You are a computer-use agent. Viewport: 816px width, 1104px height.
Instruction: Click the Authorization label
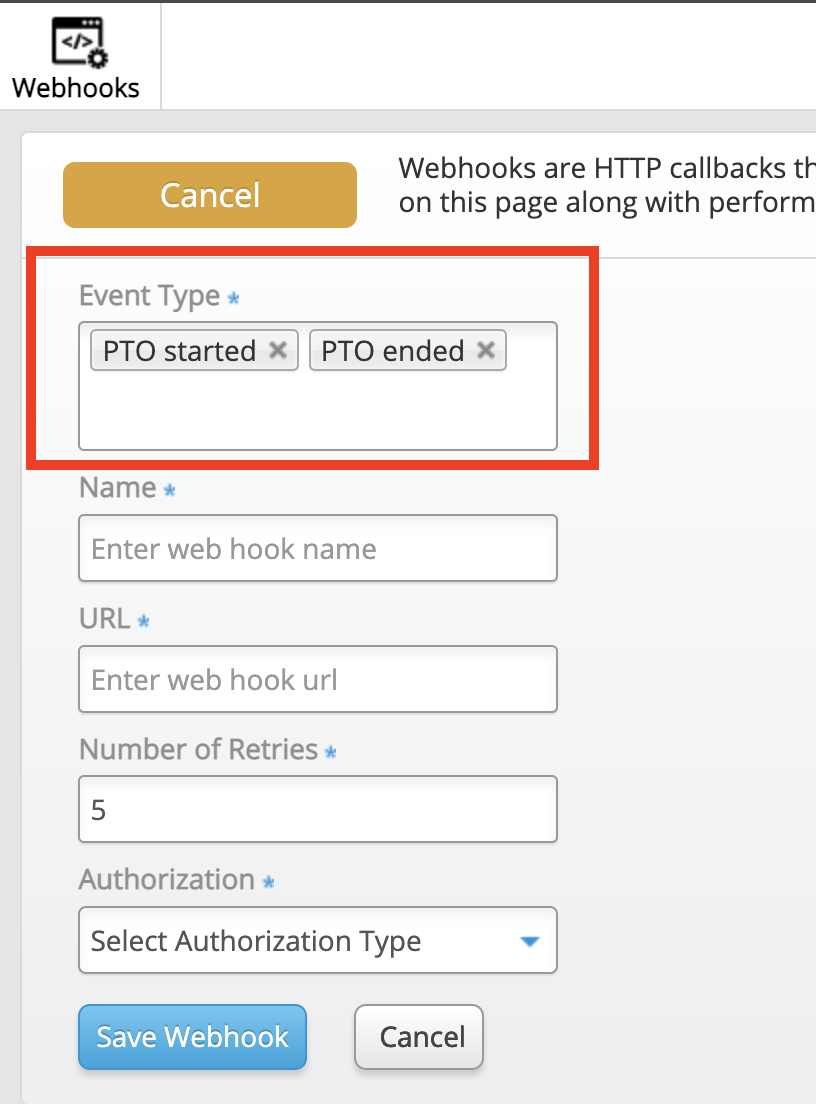point(167,879)
